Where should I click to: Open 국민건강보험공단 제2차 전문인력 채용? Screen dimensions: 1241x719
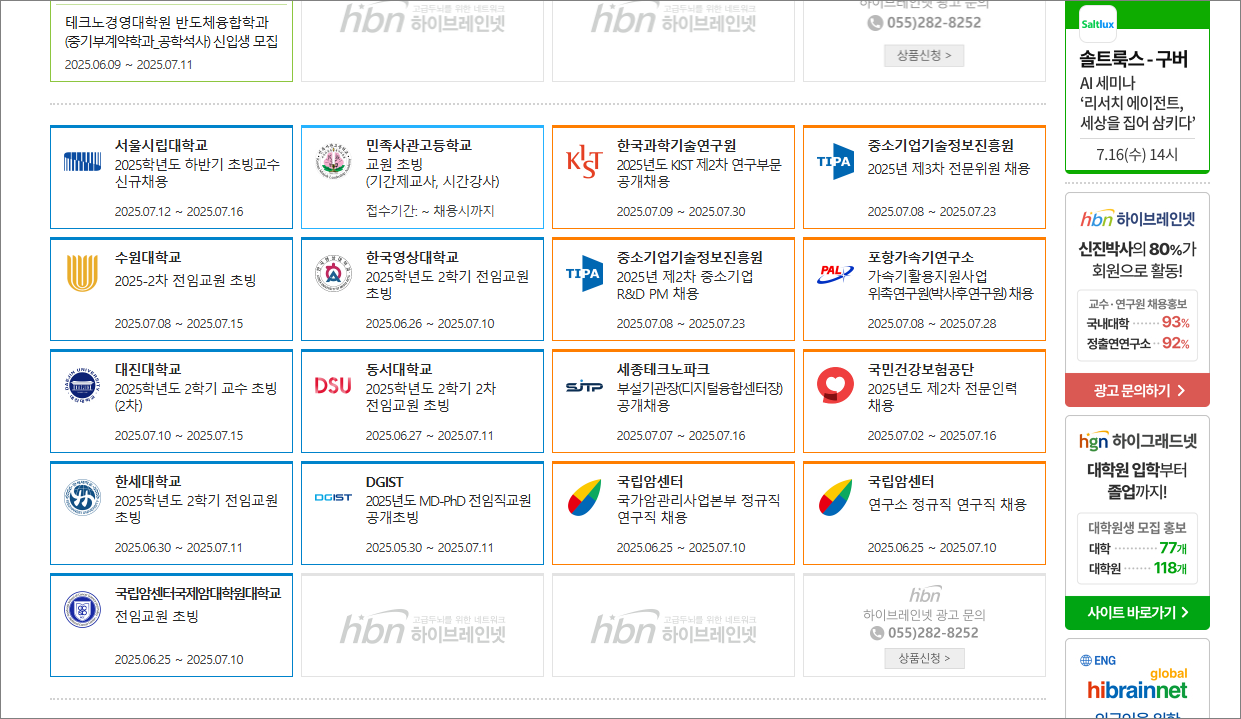coord(924,401)
